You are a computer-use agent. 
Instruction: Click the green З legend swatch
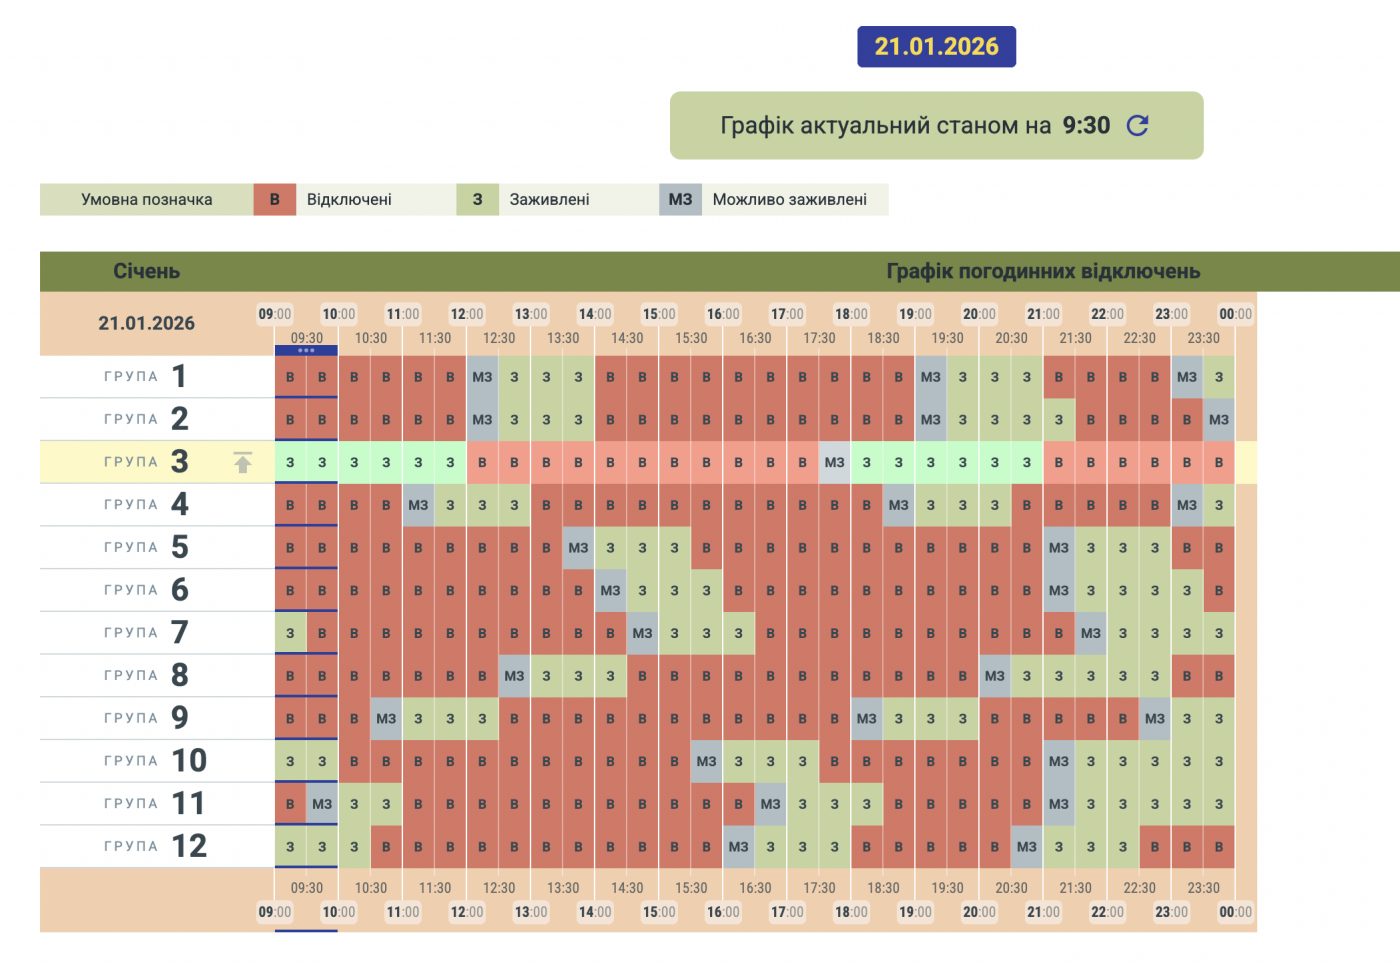pyautogui.click(x=477, y=199)
